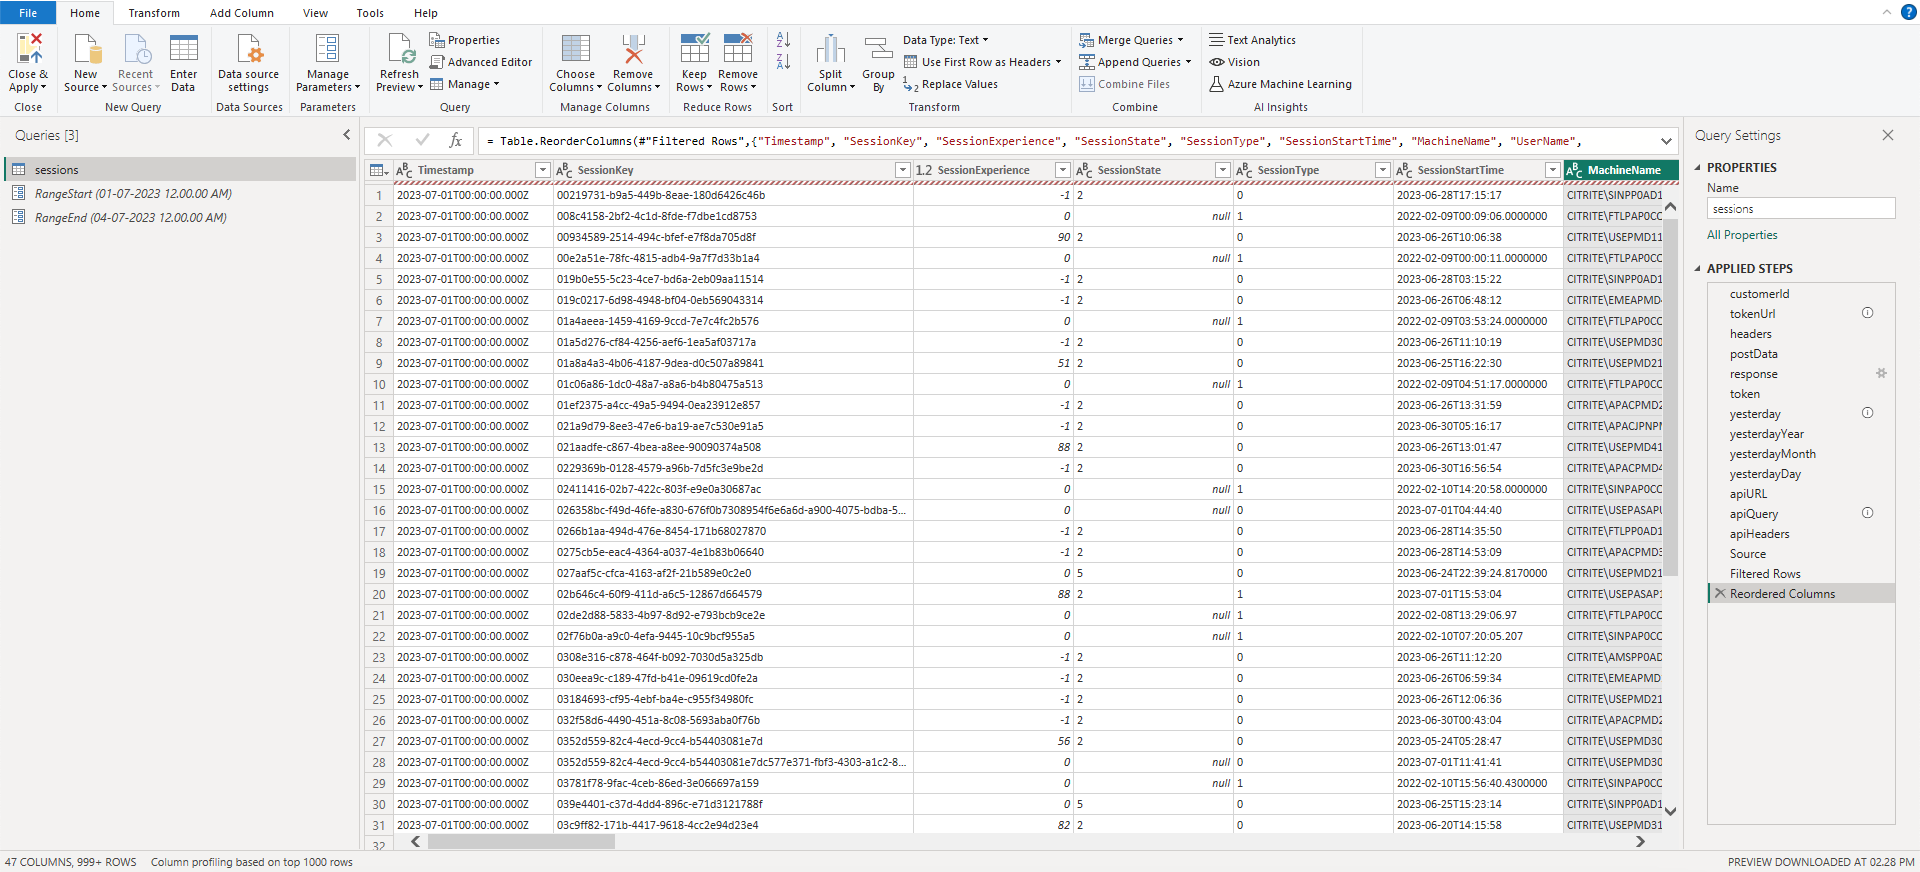Collapse the Queries pane
Viewport: 1920px width, 872px height.
pyautogui.click(x=347, y=135)
